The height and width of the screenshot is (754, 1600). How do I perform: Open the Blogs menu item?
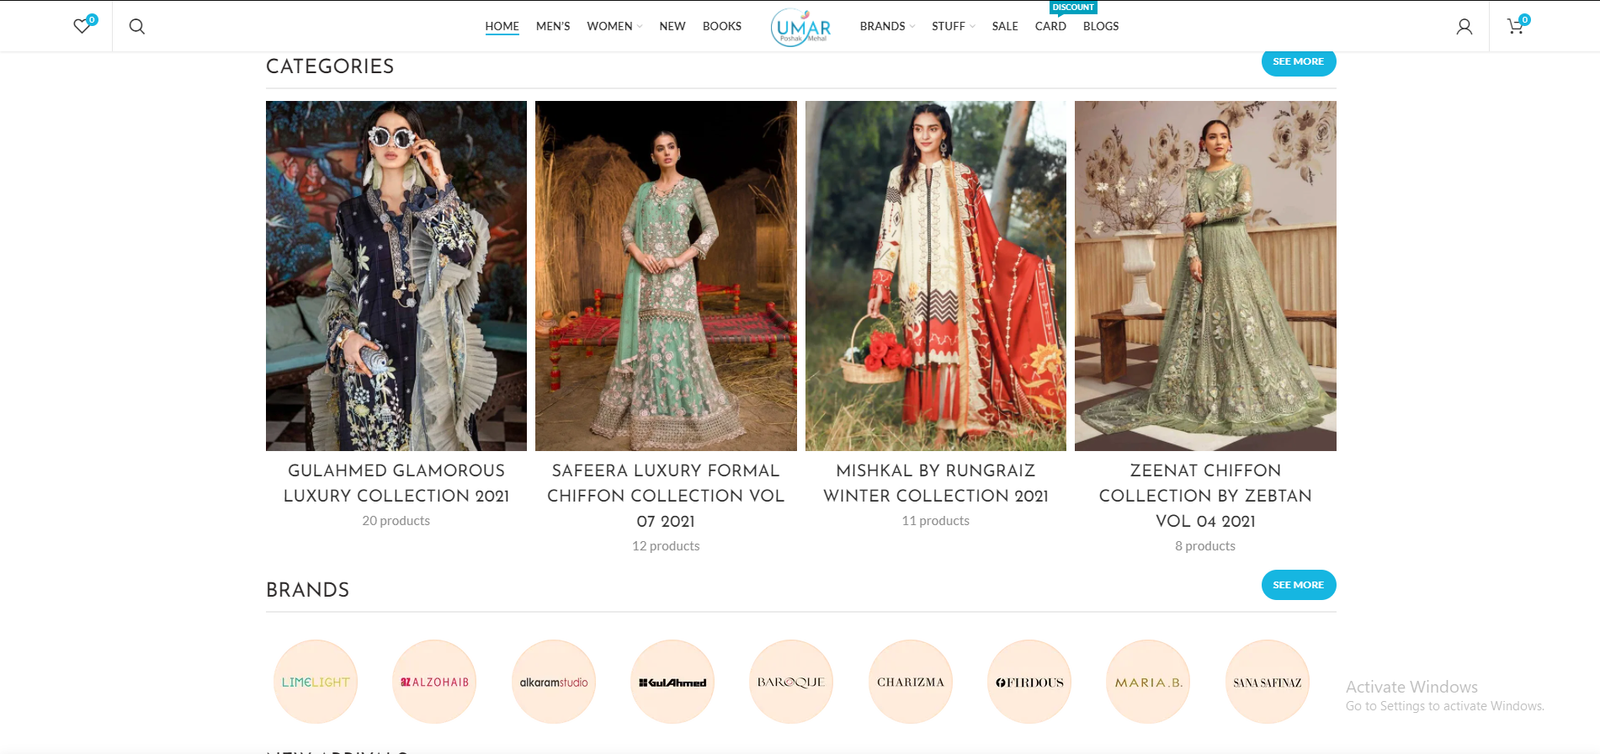point(1101,26)
